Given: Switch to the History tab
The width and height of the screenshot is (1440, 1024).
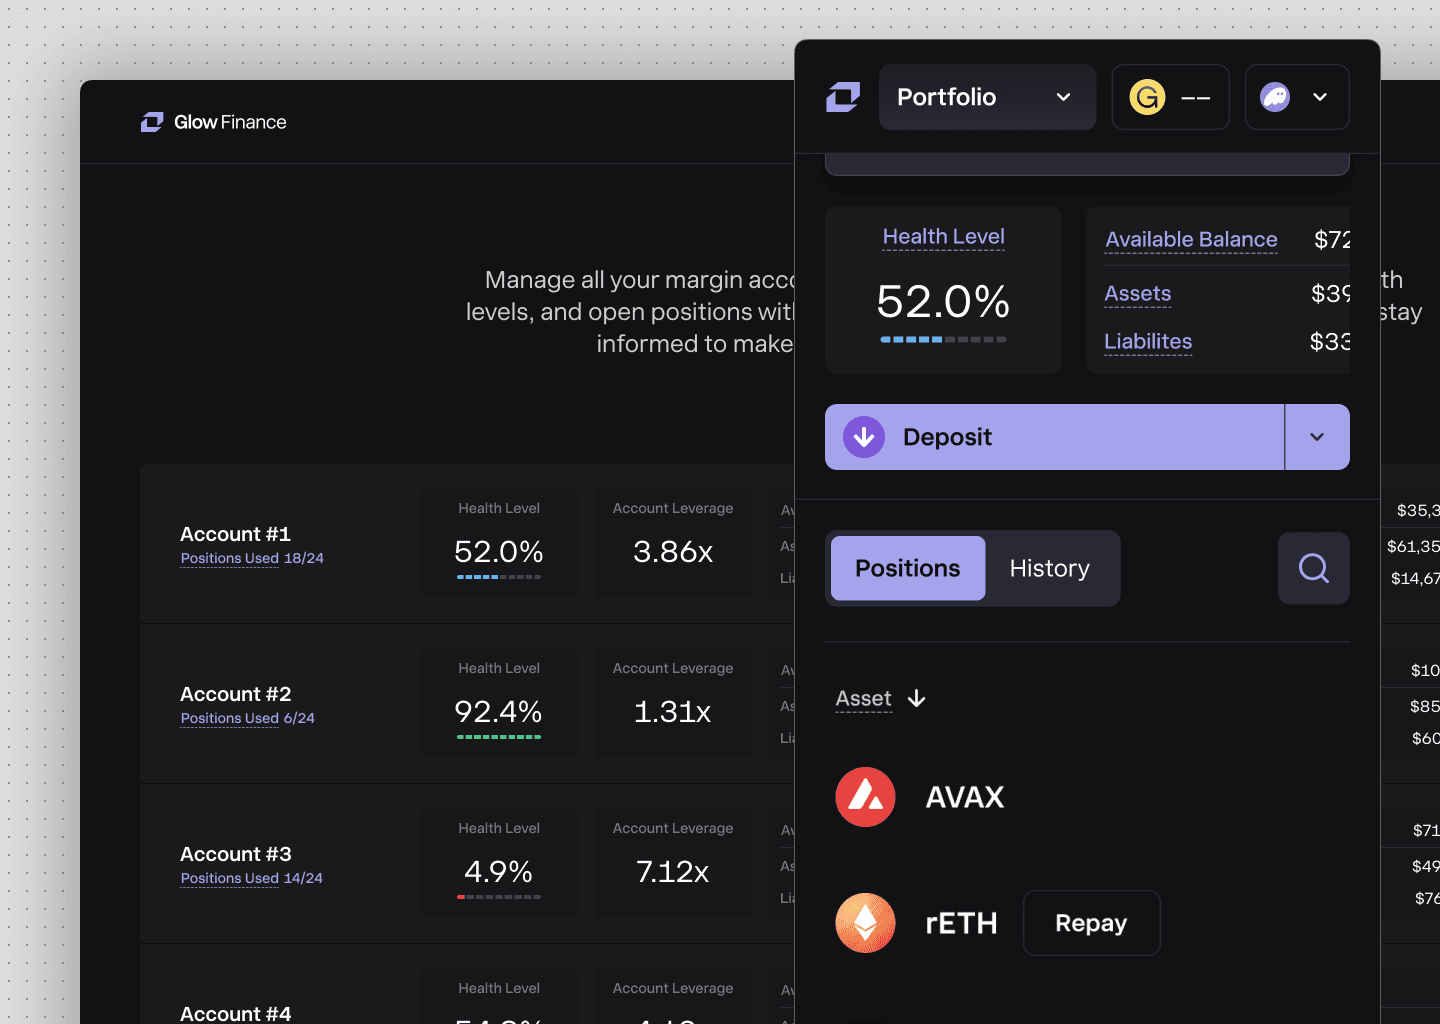Looking at the screenshot, I should click(x=1049, y=568).
